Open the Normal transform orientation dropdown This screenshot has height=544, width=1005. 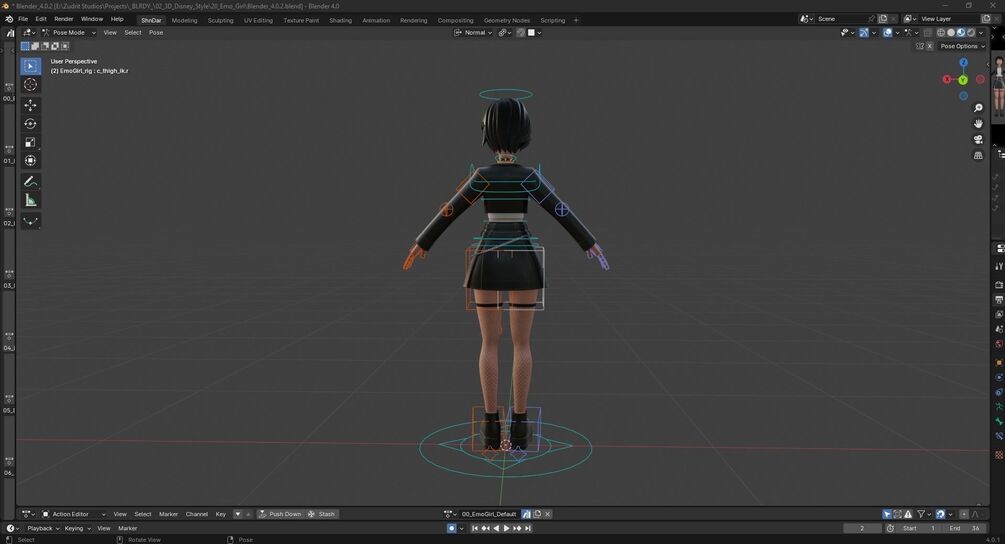(x=473, y=33)
